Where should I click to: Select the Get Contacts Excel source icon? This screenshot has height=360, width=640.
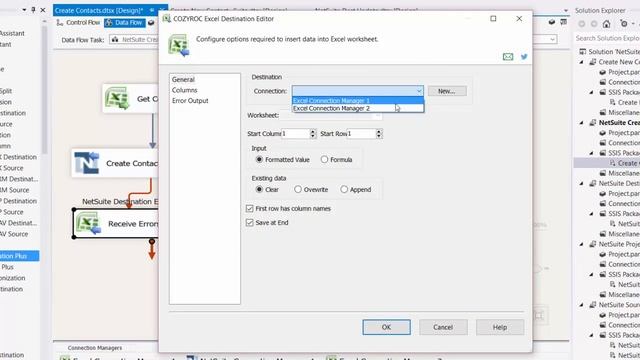point(117,98)
